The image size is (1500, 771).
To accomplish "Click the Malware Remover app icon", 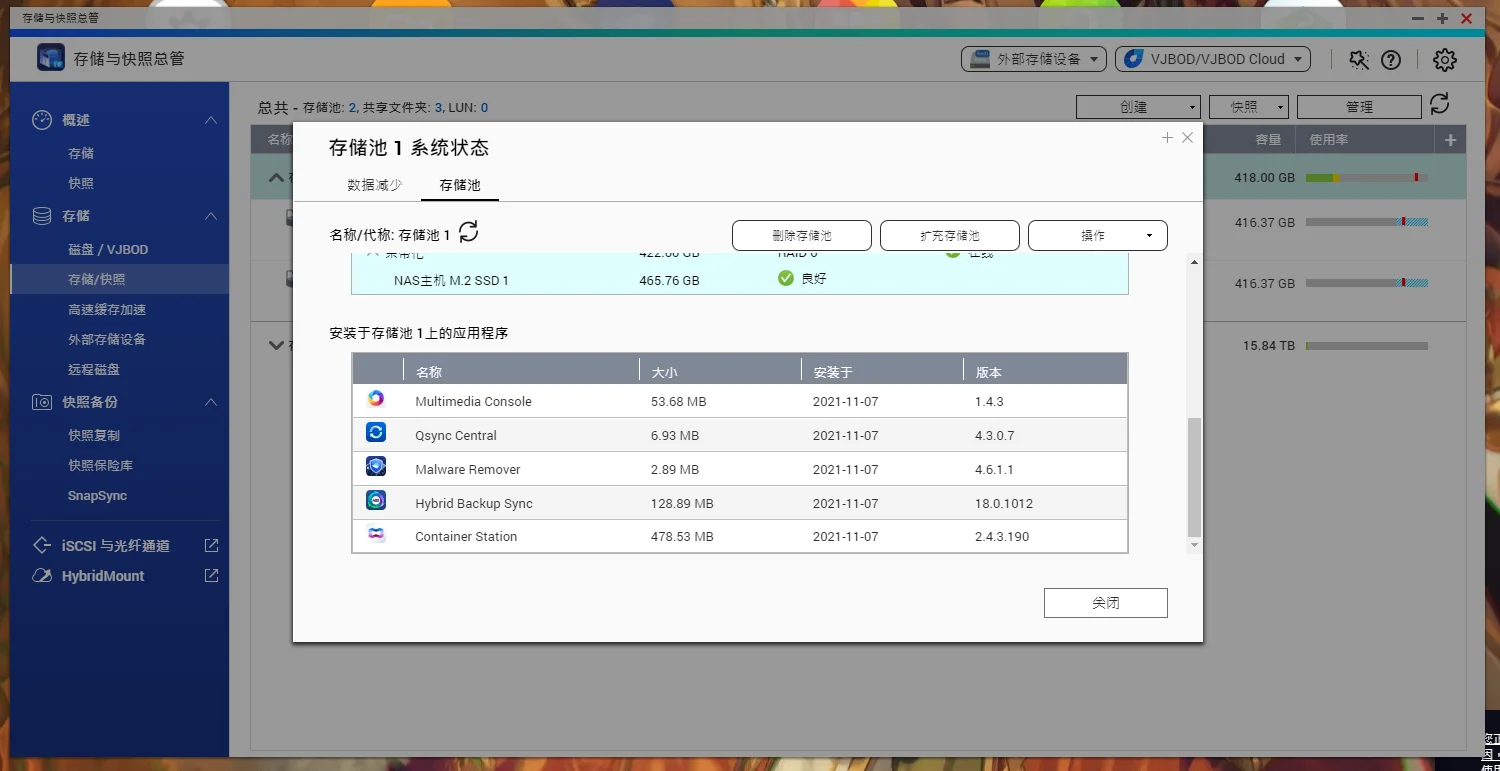I will point(376,467).
